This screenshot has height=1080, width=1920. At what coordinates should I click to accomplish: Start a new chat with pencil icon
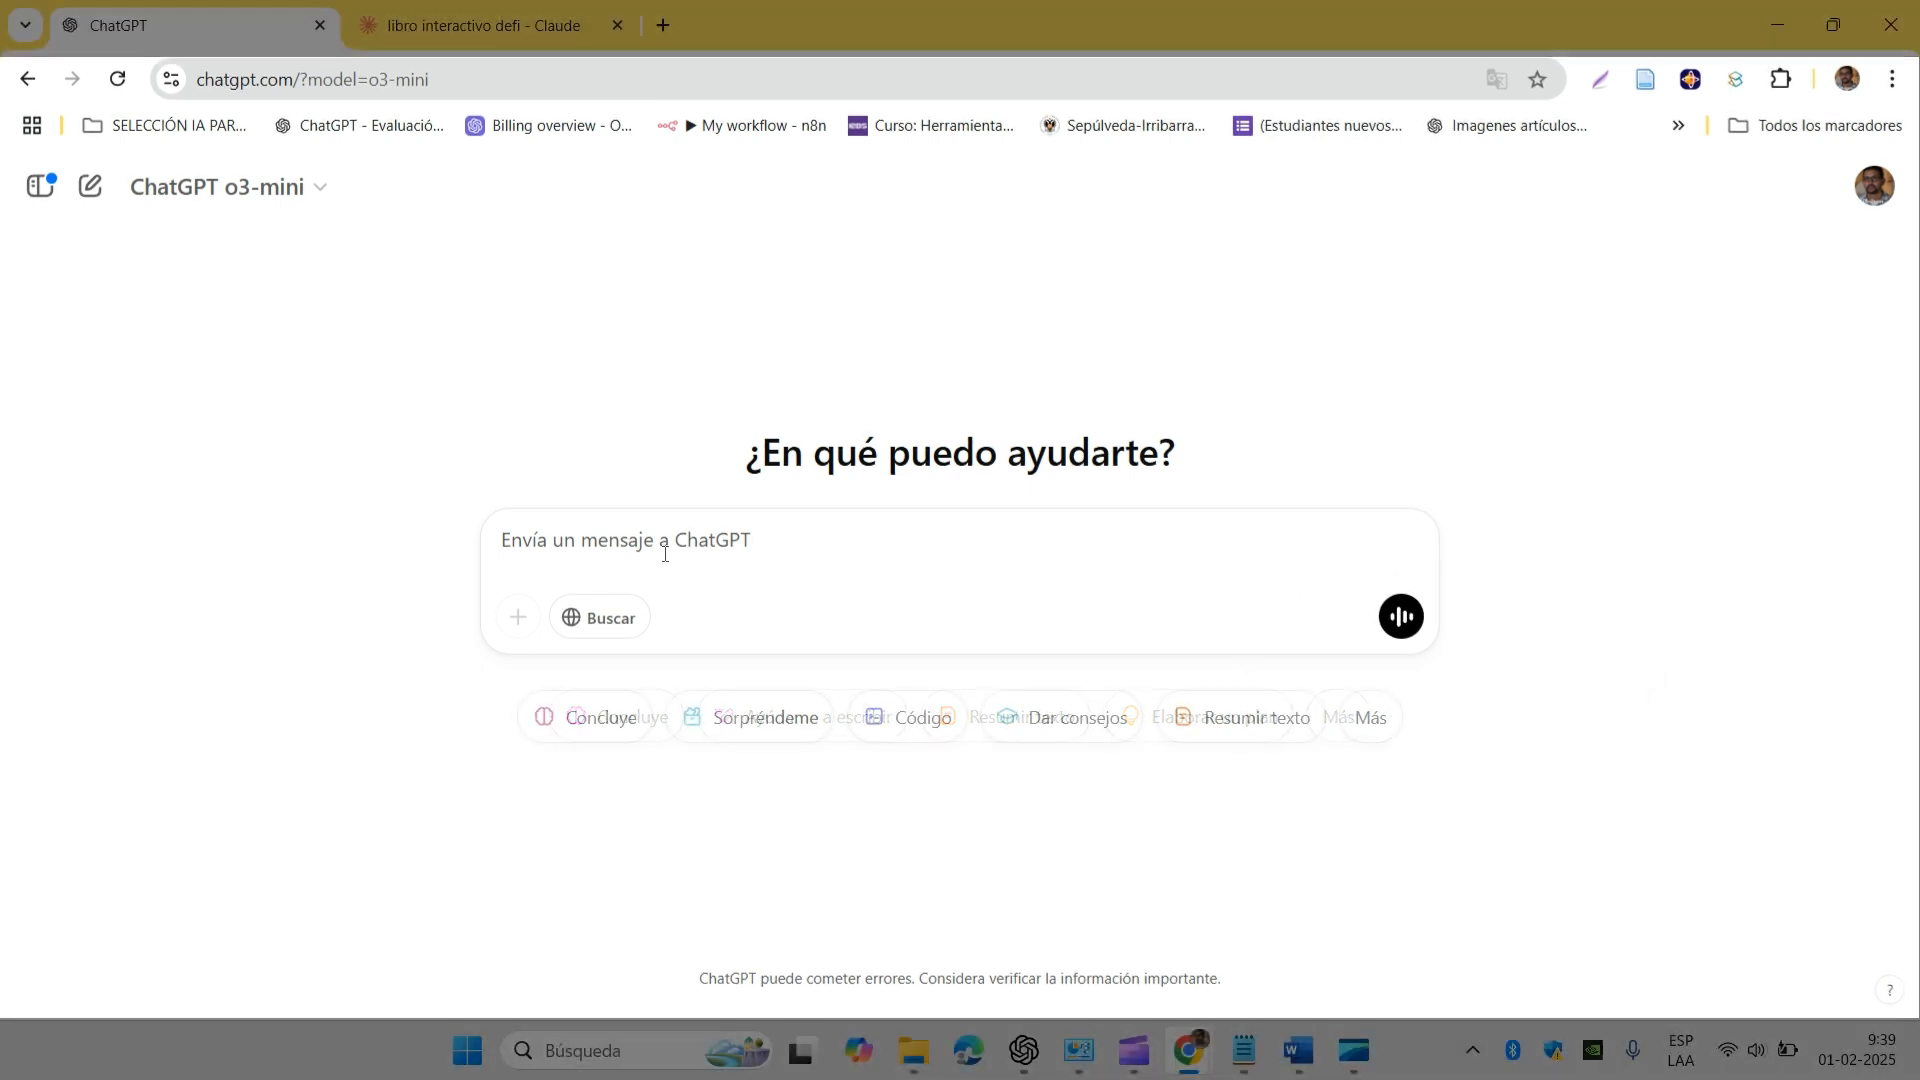pos(90,186)
